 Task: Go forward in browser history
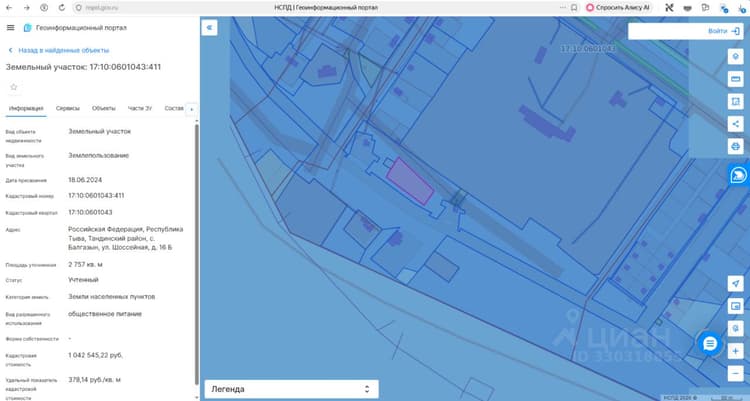27,8
